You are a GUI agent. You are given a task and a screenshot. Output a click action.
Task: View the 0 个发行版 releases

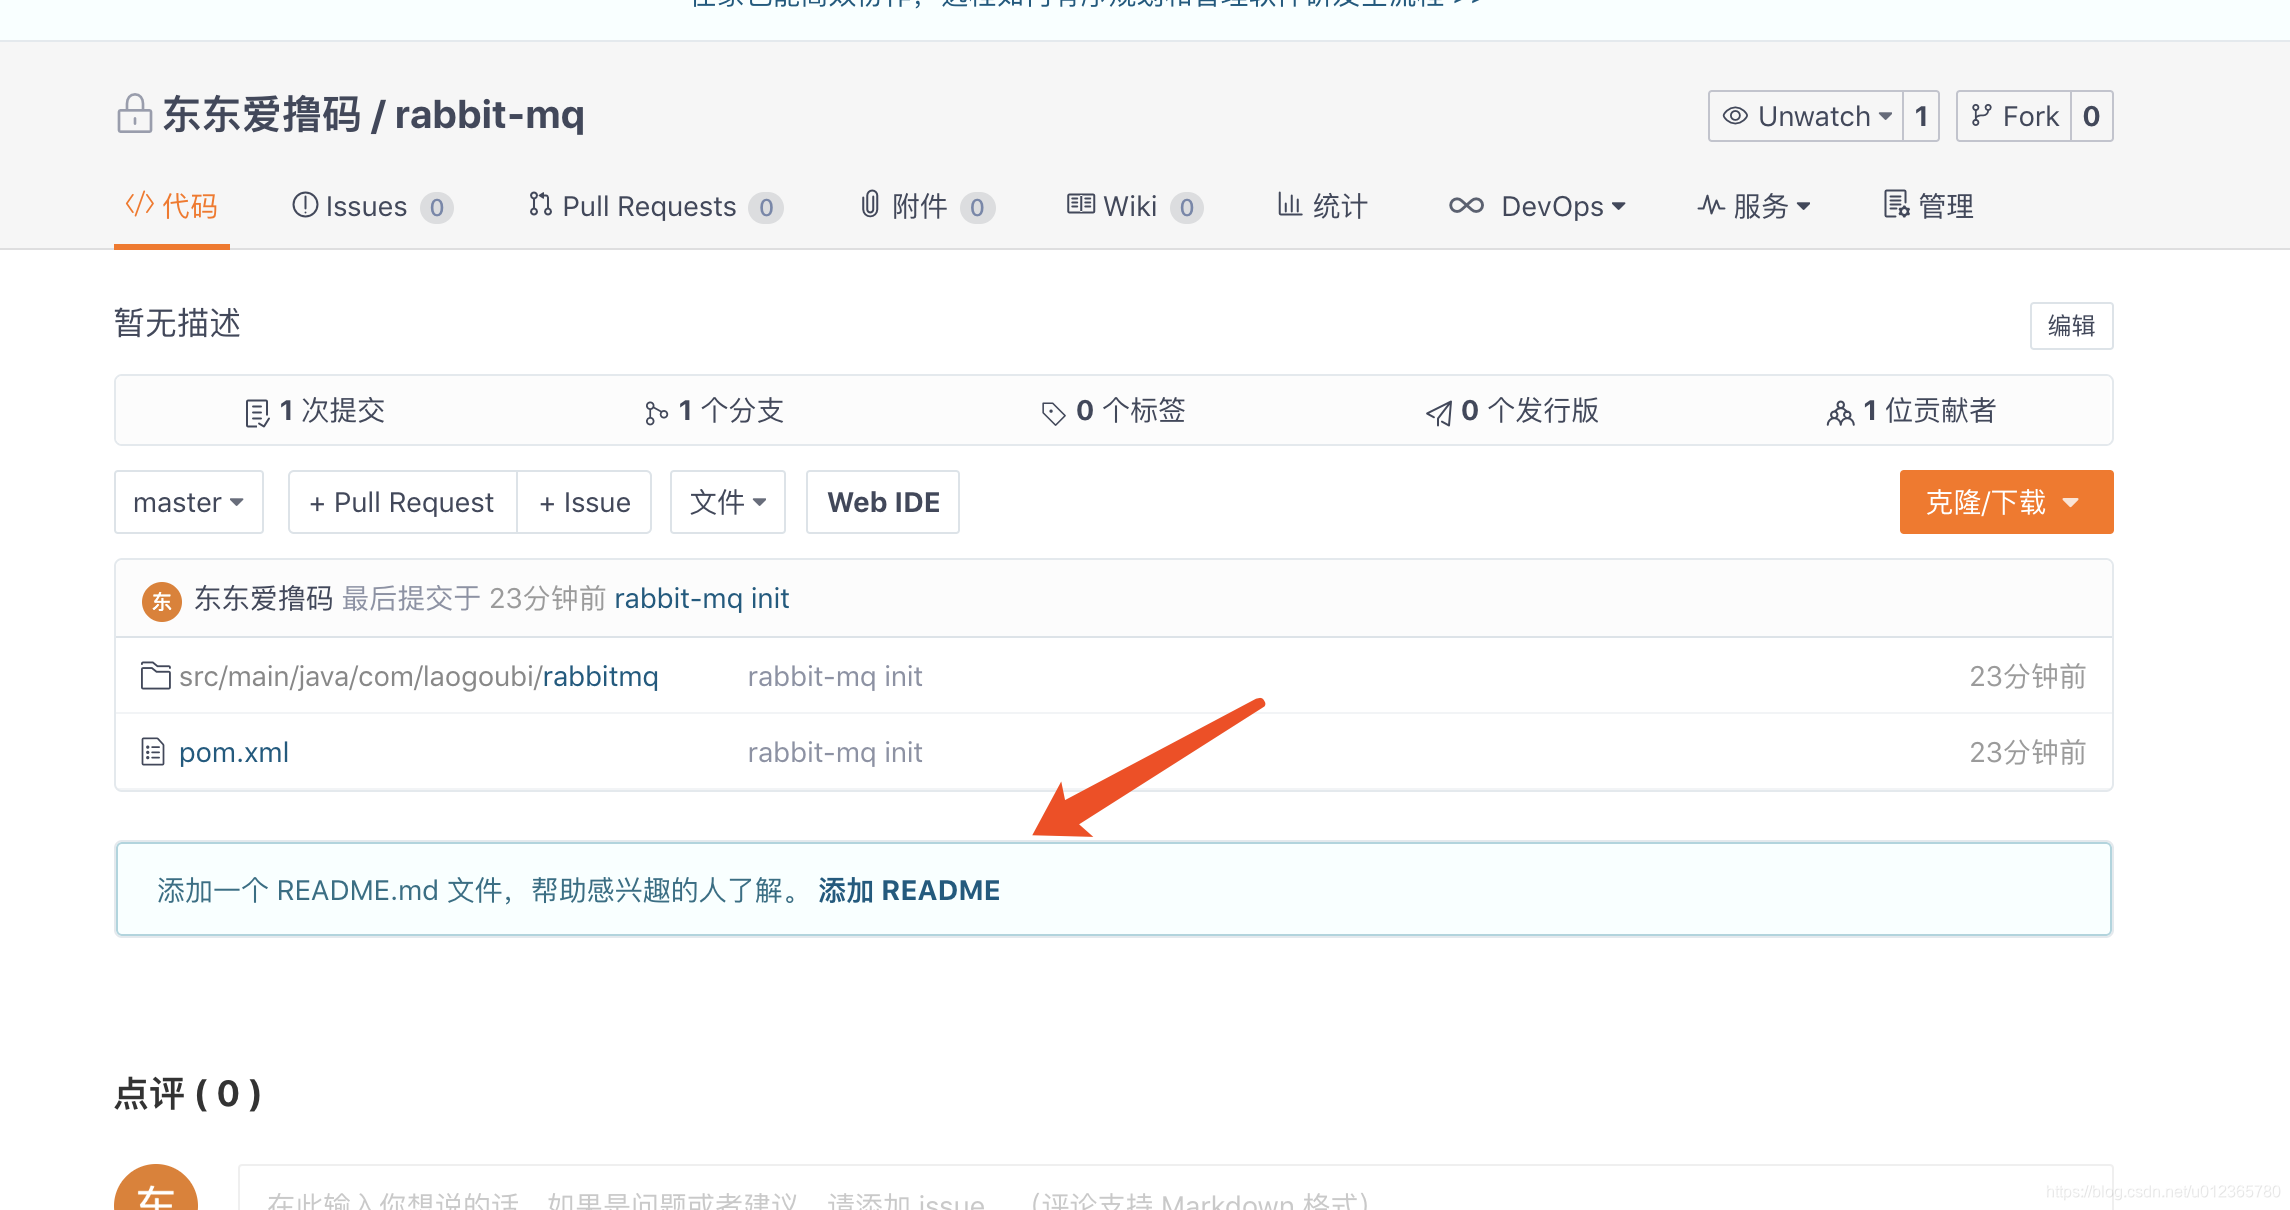tap(1512, 411)
